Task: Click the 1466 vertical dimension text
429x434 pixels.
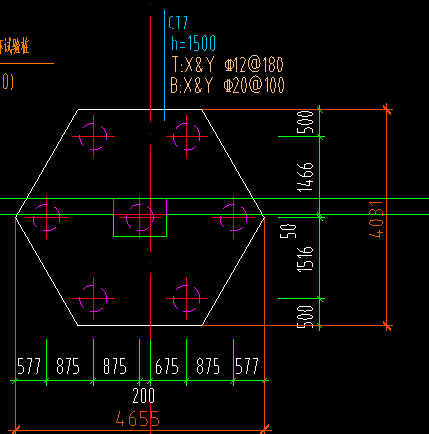Action: (306, 177)
